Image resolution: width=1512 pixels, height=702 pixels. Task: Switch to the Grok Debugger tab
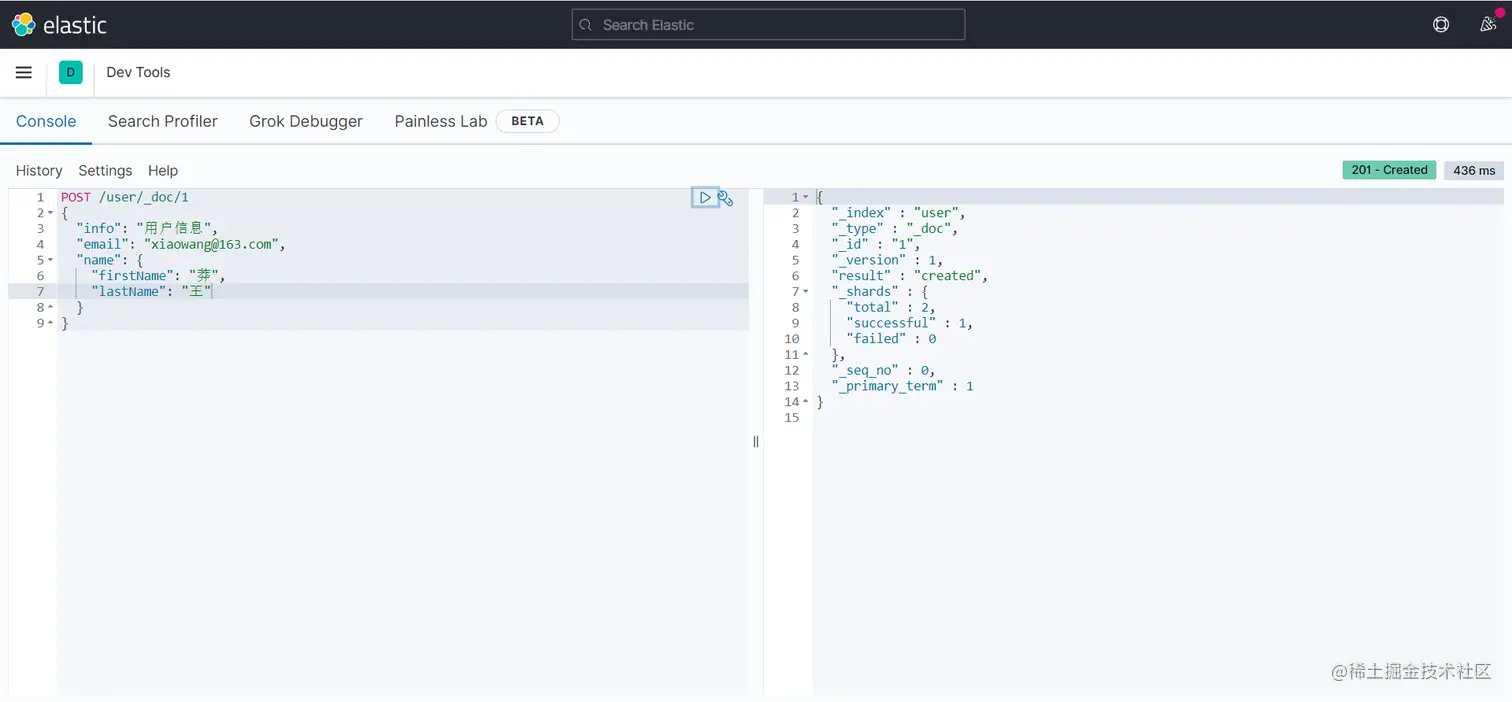pyautogui.click(x=306, y=121)
